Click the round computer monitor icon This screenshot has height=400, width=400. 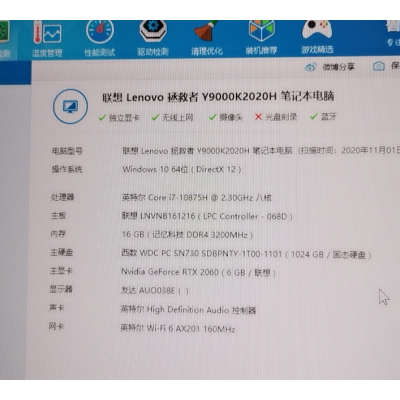[70, 107]
